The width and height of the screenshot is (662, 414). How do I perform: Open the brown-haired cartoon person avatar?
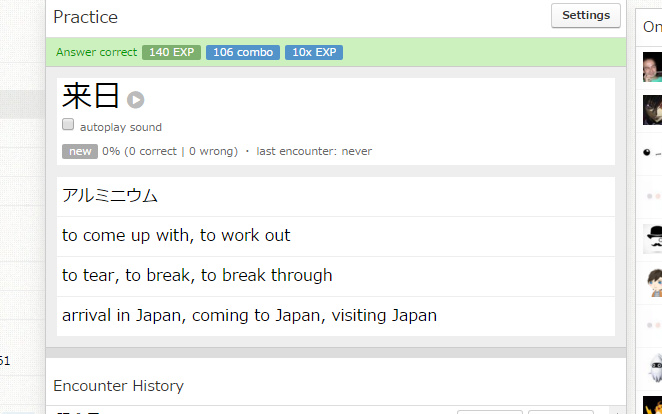coord(652,282)
